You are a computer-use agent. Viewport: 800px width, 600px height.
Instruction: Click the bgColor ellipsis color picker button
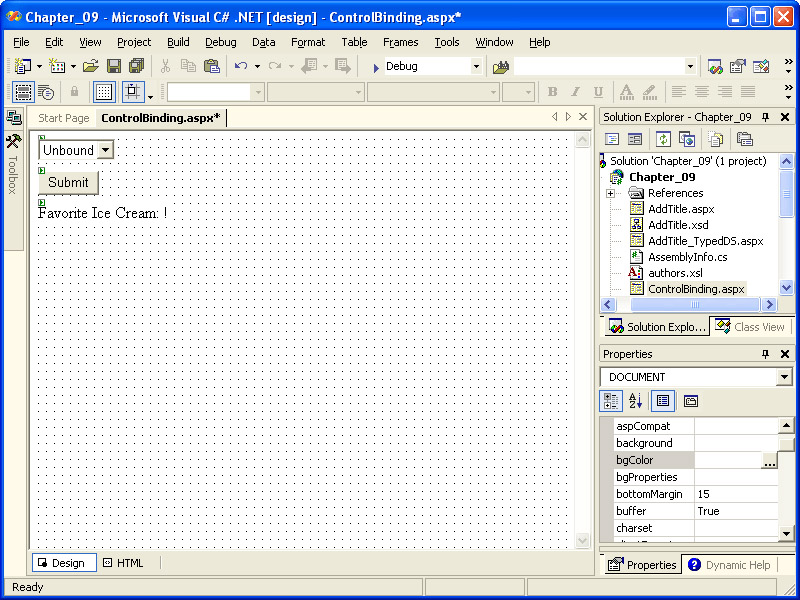coord(769,461)
